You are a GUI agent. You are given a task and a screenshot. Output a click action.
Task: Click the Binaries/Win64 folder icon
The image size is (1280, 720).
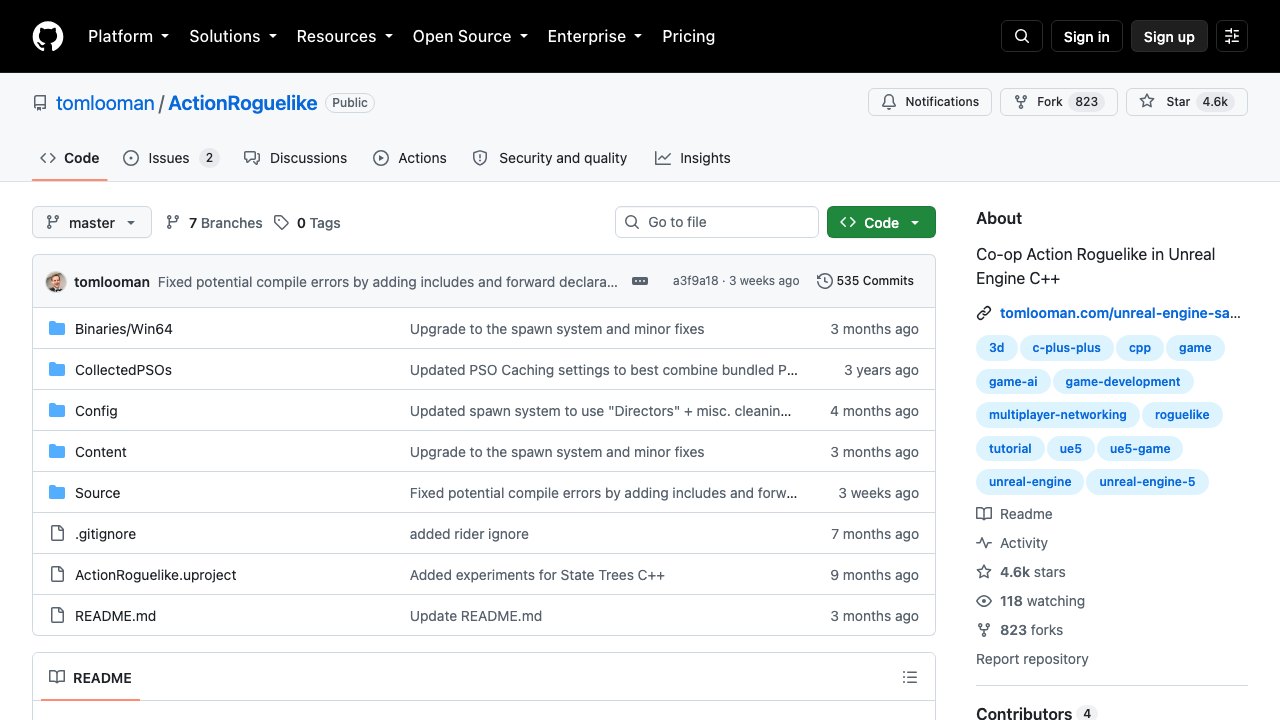tap(57, 329)
